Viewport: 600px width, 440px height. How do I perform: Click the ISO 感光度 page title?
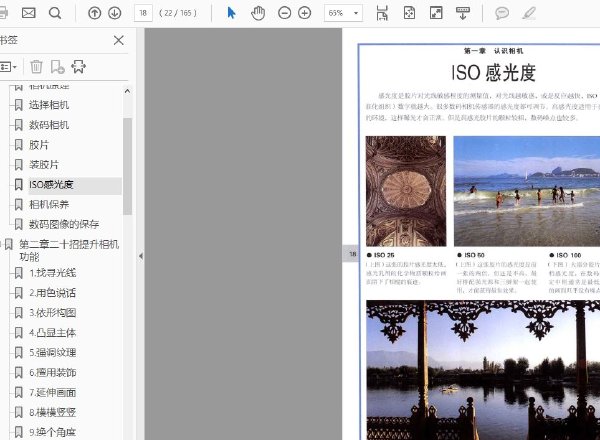click(x=494, y=72)
